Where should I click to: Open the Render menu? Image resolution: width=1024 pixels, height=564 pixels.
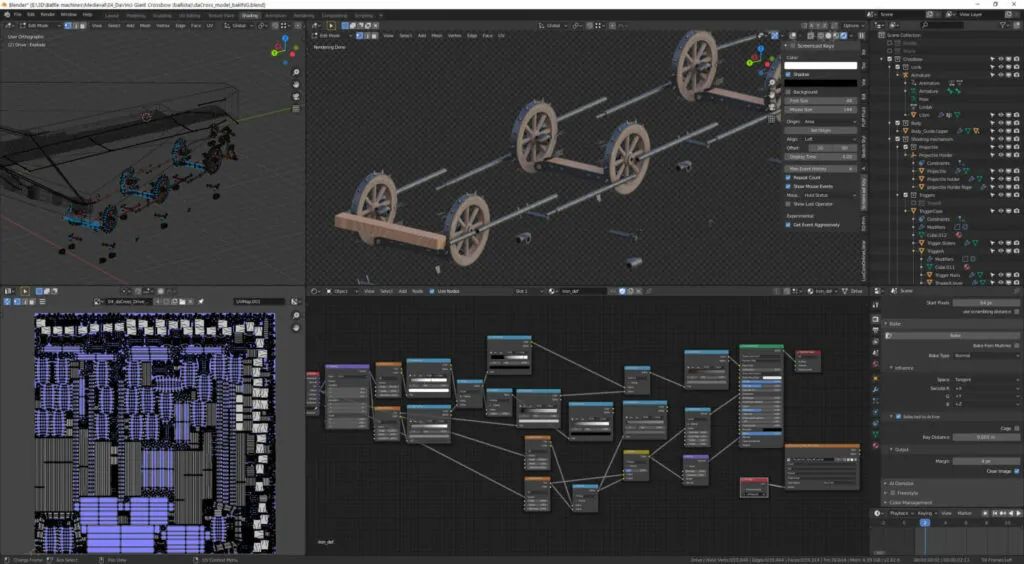(48, 14)
